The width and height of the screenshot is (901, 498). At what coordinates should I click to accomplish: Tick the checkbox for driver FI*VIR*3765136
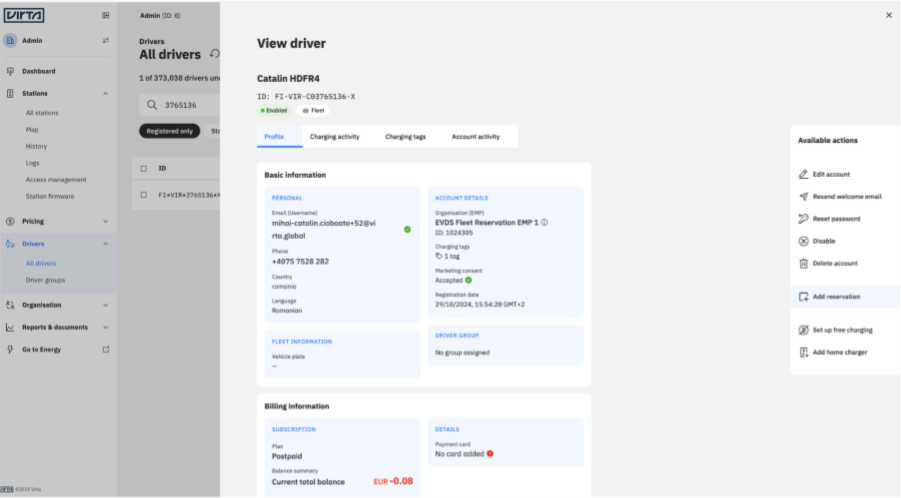click(144, 195)
